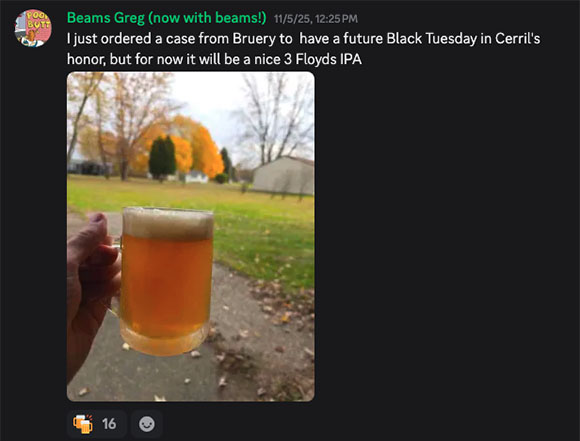Open Beams Greg's profile avatar
580x441 pixels.
coord(33,28)
